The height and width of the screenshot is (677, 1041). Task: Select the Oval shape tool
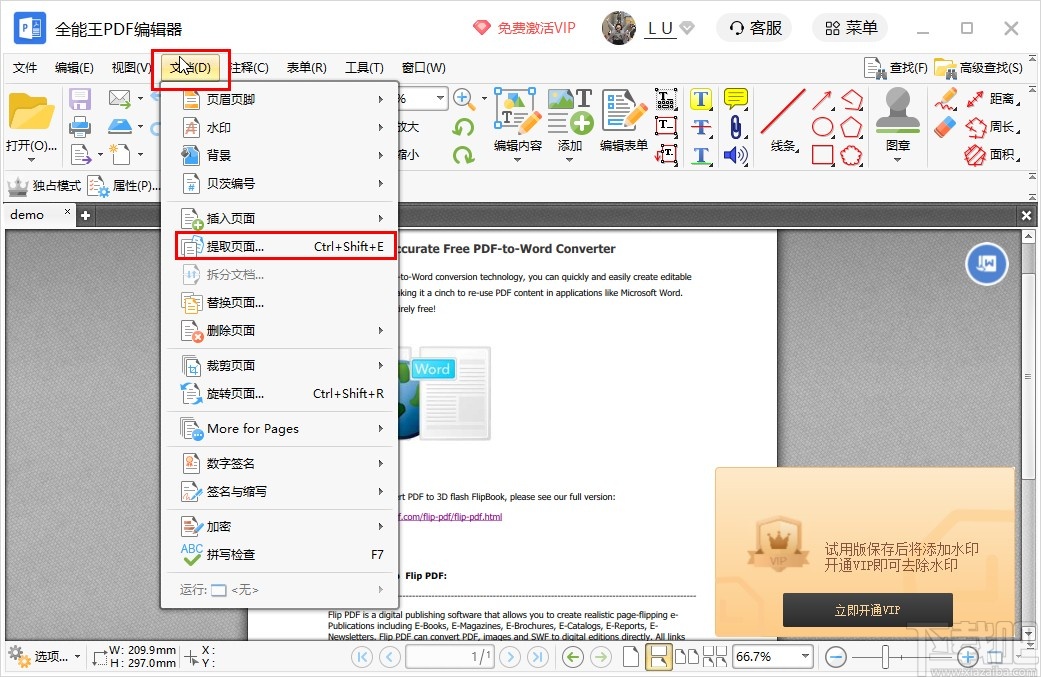(x=823, y=127)
